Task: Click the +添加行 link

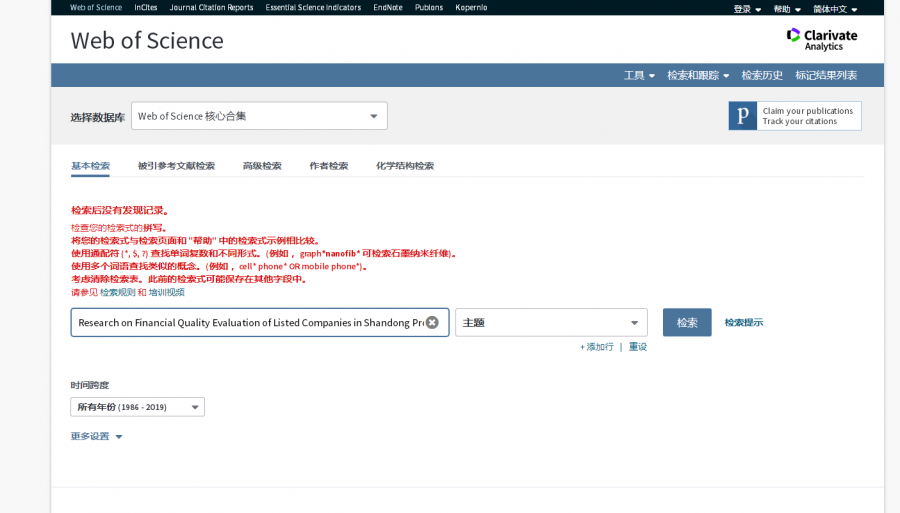Action: [x=596, y=347]
